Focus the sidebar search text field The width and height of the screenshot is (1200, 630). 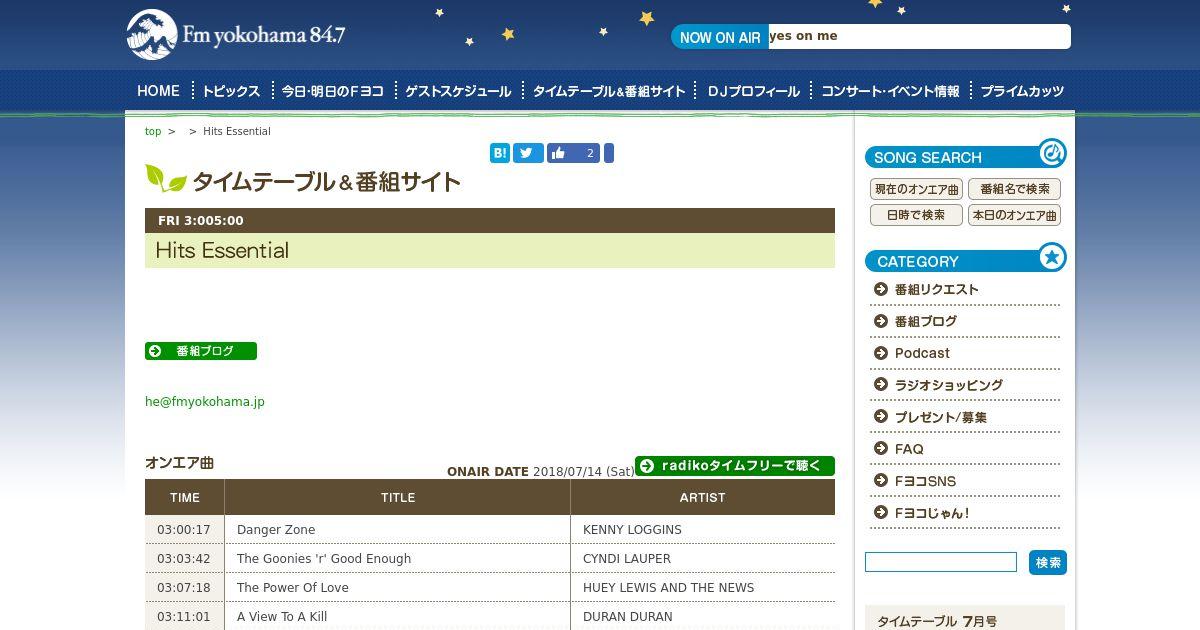pyautogui.click(x=941, y=562)
